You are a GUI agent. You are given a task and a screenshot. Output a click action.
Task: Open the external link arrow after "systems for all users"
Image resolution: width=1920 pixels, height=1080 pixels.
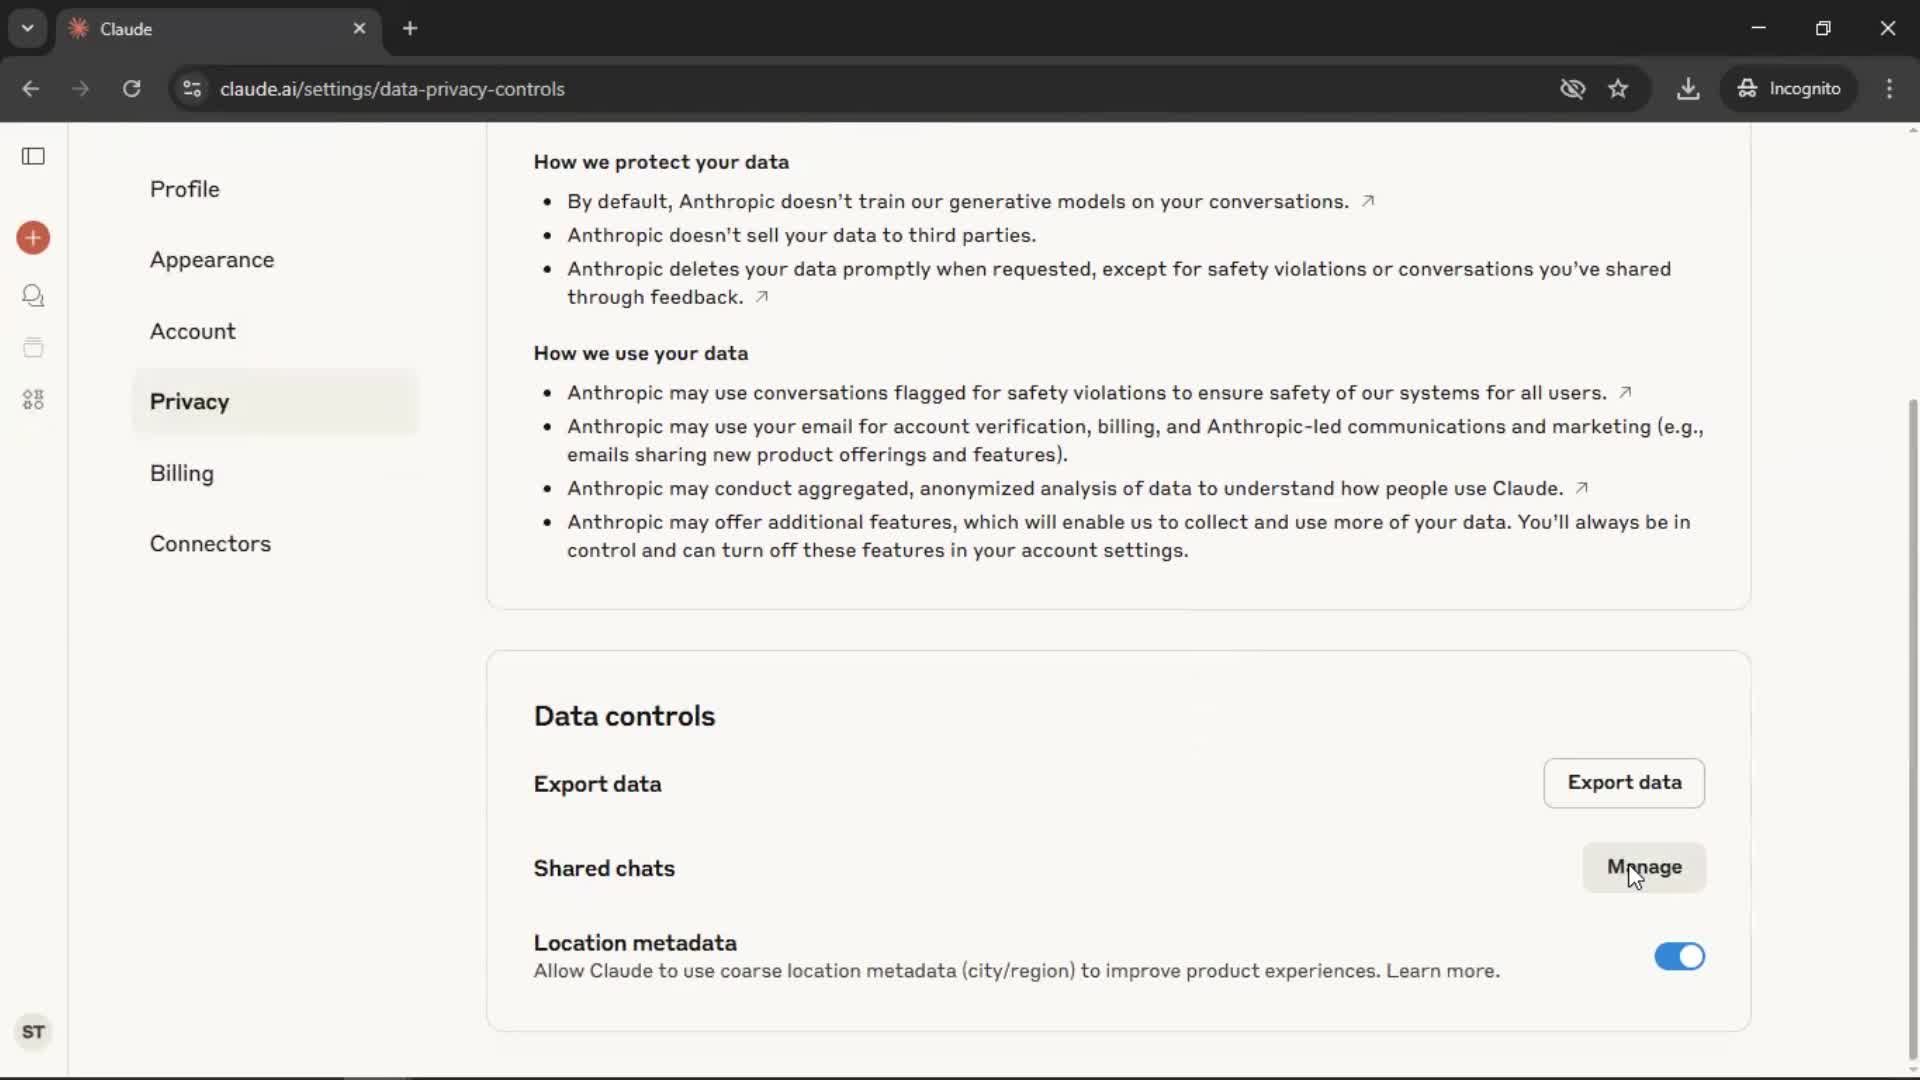(x=1625, y=392)
